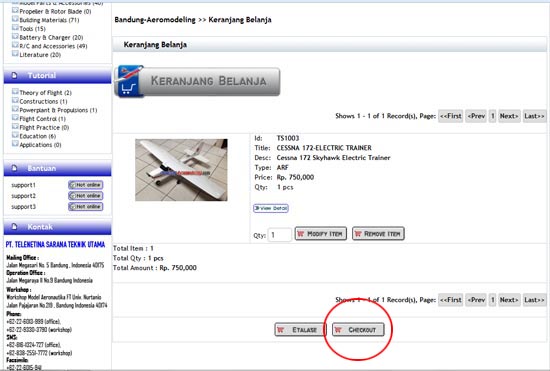550x371 pixels.
Task: Click the support2 Not online status icon
Action: tap(86, 196)
